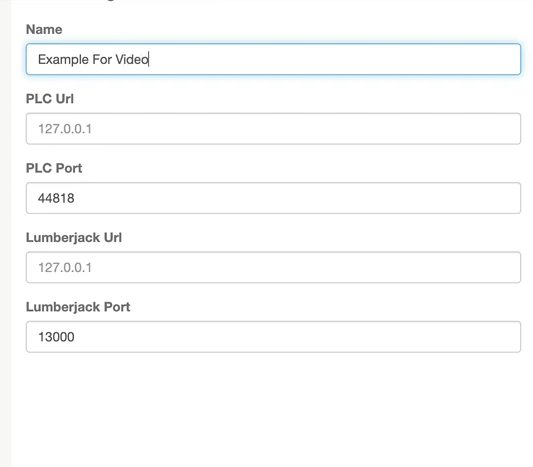Focus the Lumberjack Port input field
Viewport: 533px width, 467px height.
click(x=273, y=336)
